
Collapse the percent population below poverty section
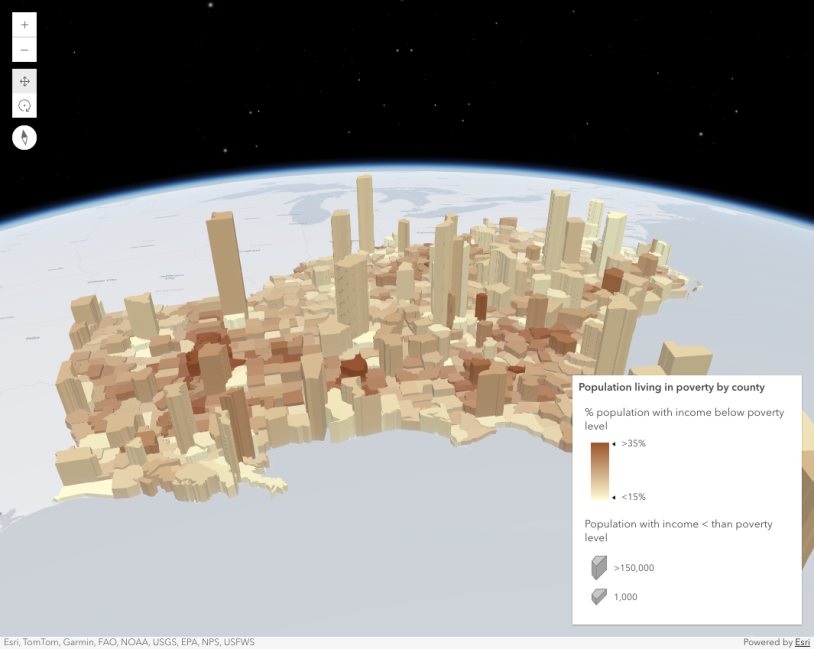pyautogui.click(x=683, y=418)
